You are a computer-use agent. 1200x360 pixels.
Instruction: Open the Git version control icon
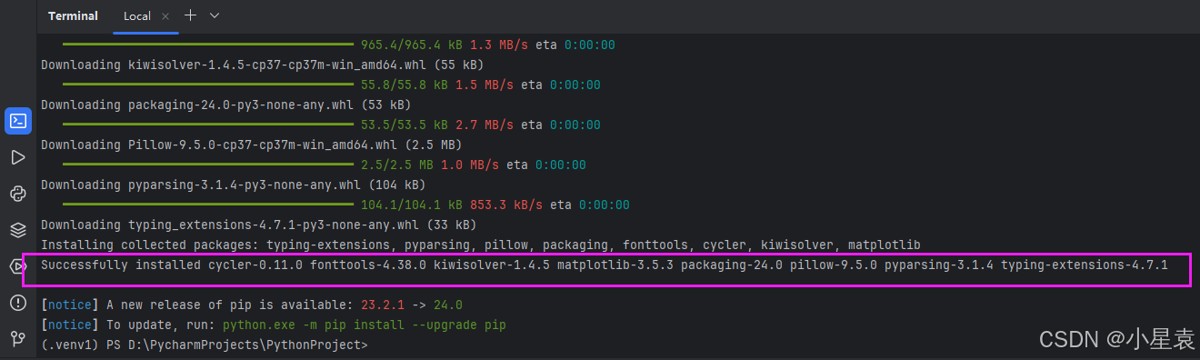17,339
